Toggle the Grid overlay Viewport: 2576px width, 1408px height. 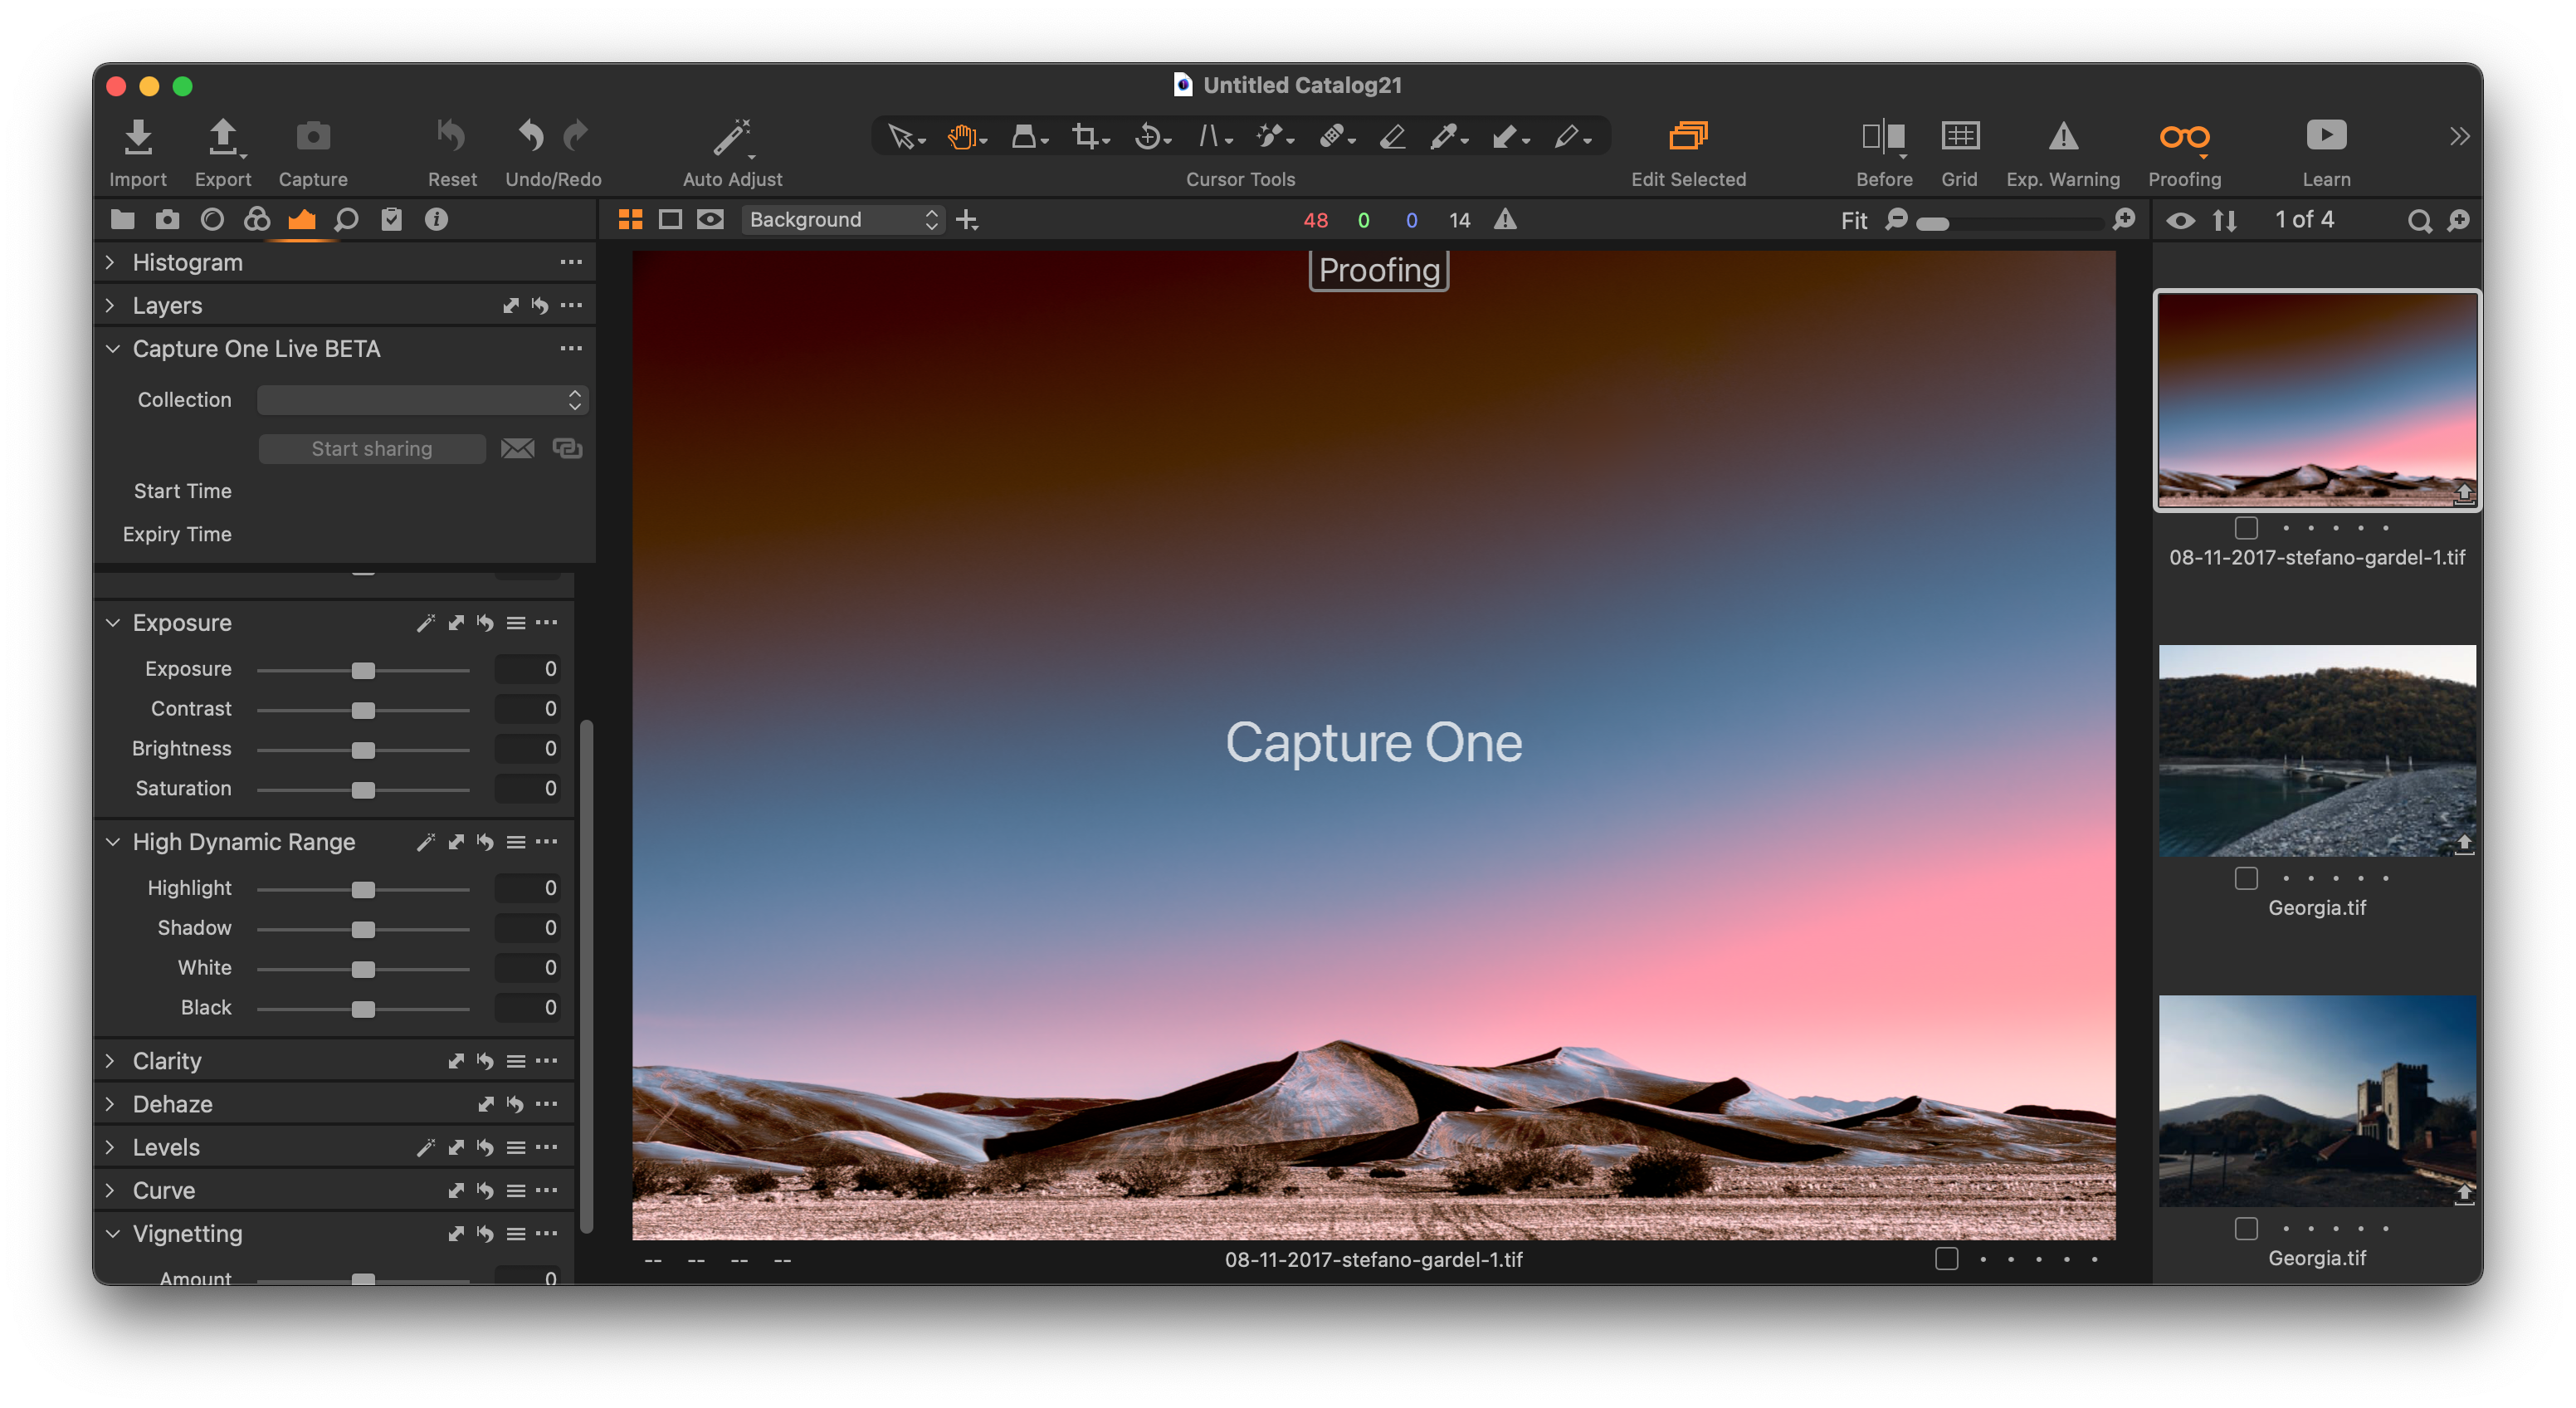point(1960,136)
